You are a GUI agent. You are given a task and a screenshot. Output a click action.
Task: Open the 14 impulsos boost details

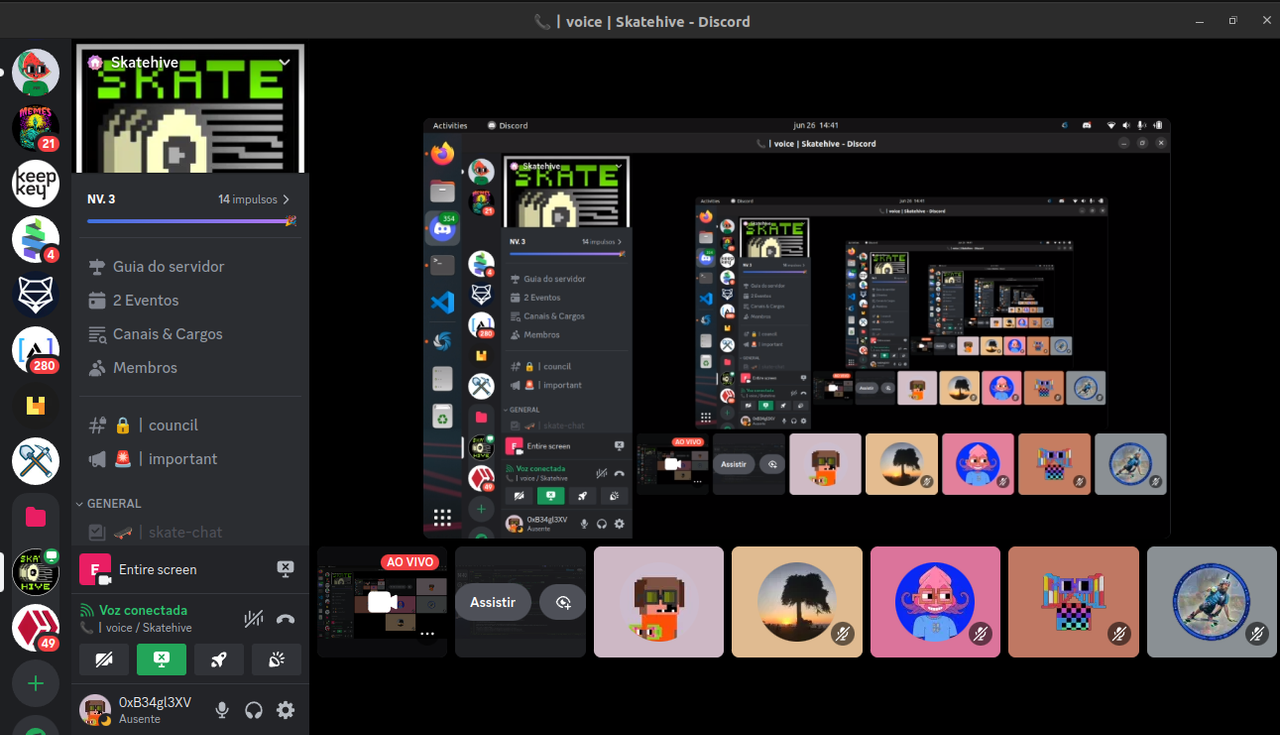point(255,199)
